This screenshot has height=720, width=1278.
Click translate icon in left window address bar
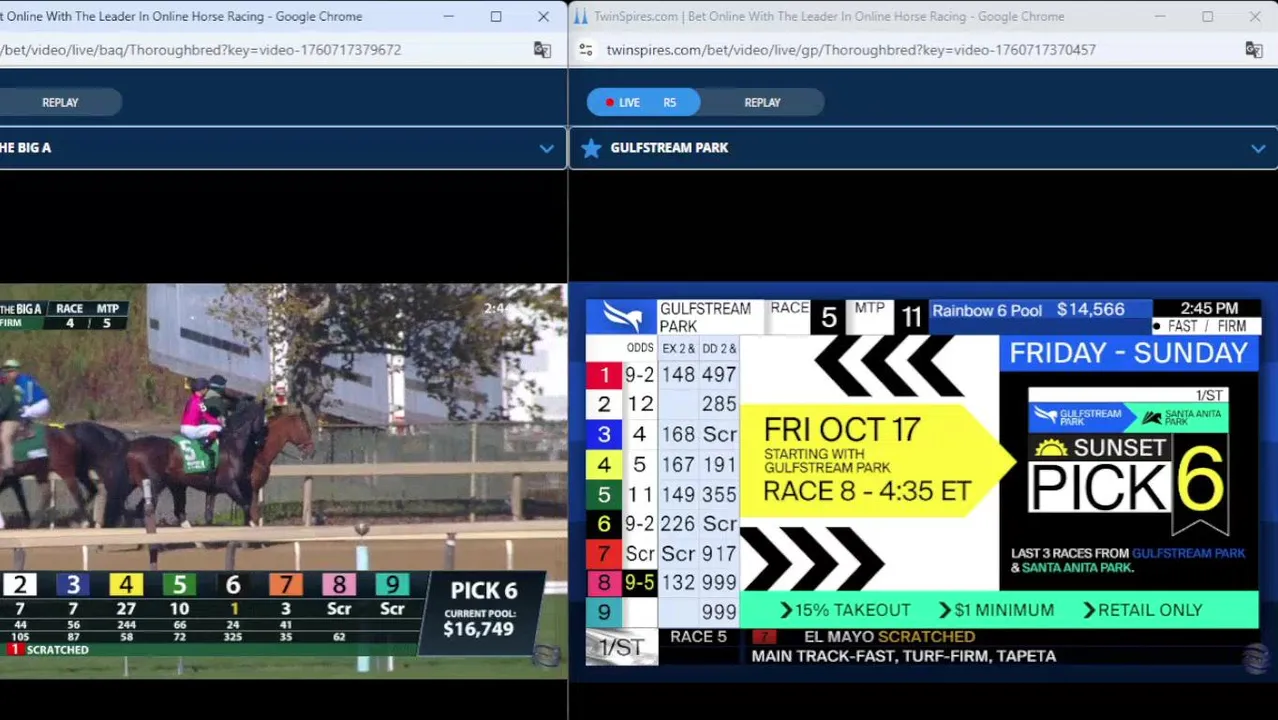[x=542, y=50]
